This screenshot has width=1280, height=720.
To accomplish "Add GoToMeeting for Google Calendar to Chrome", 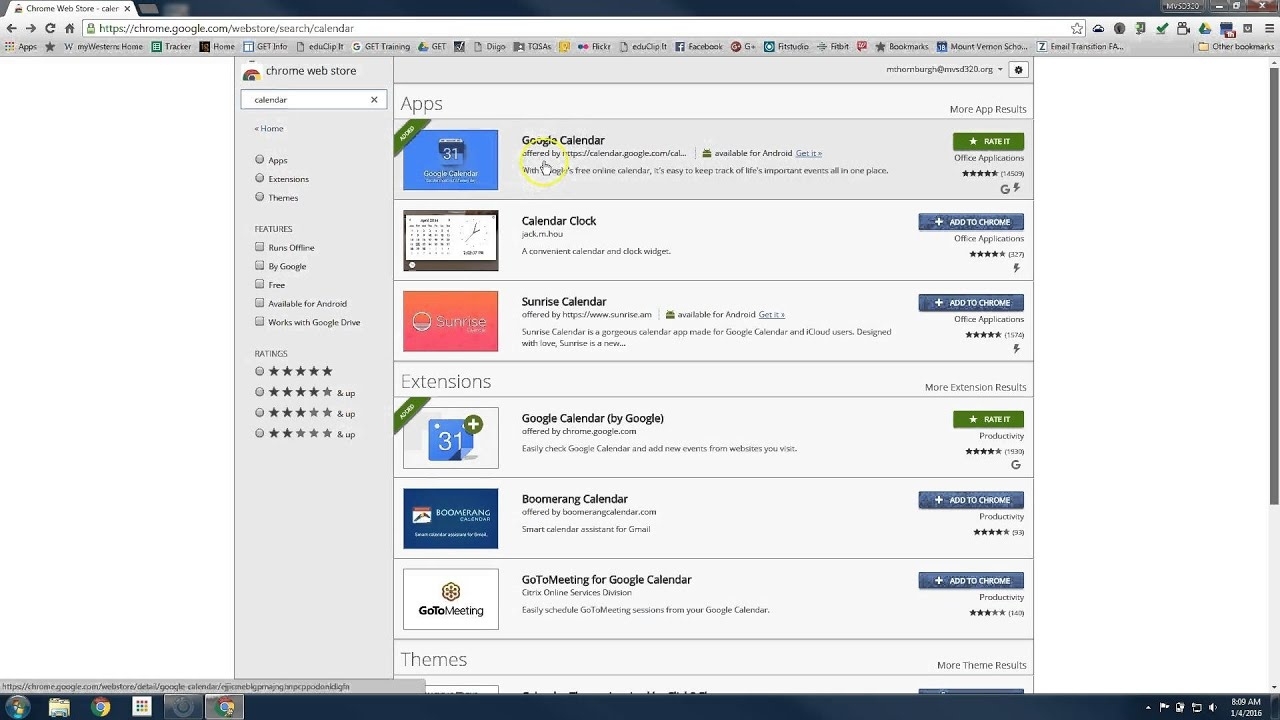I will [x=971, y=580].
